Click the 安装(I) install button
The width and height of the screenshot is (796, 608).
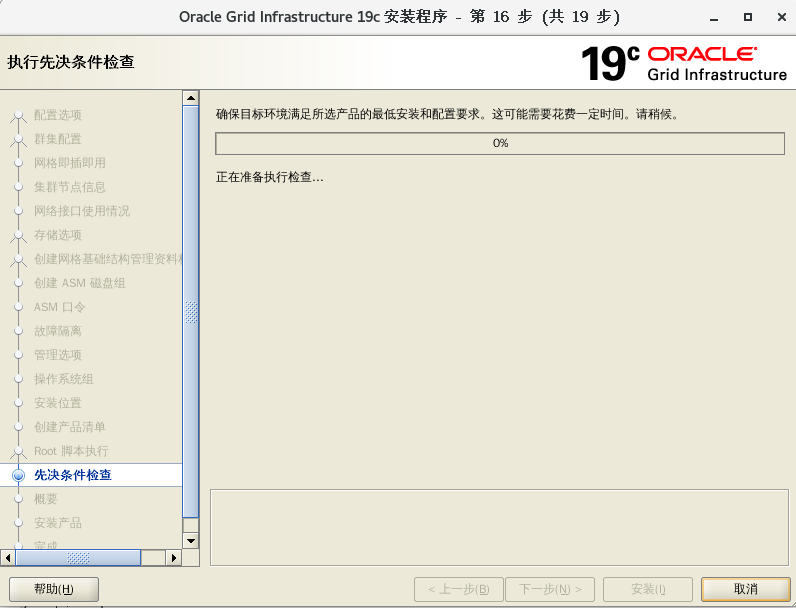648,589
